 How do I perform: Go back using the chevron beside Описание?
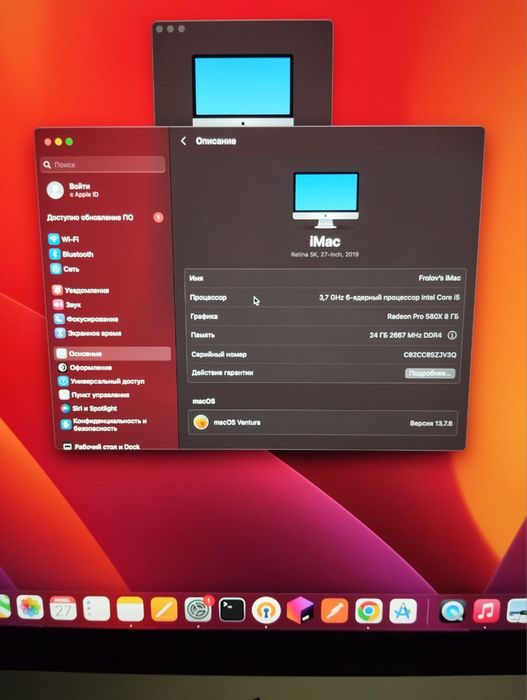pos(184,141)
